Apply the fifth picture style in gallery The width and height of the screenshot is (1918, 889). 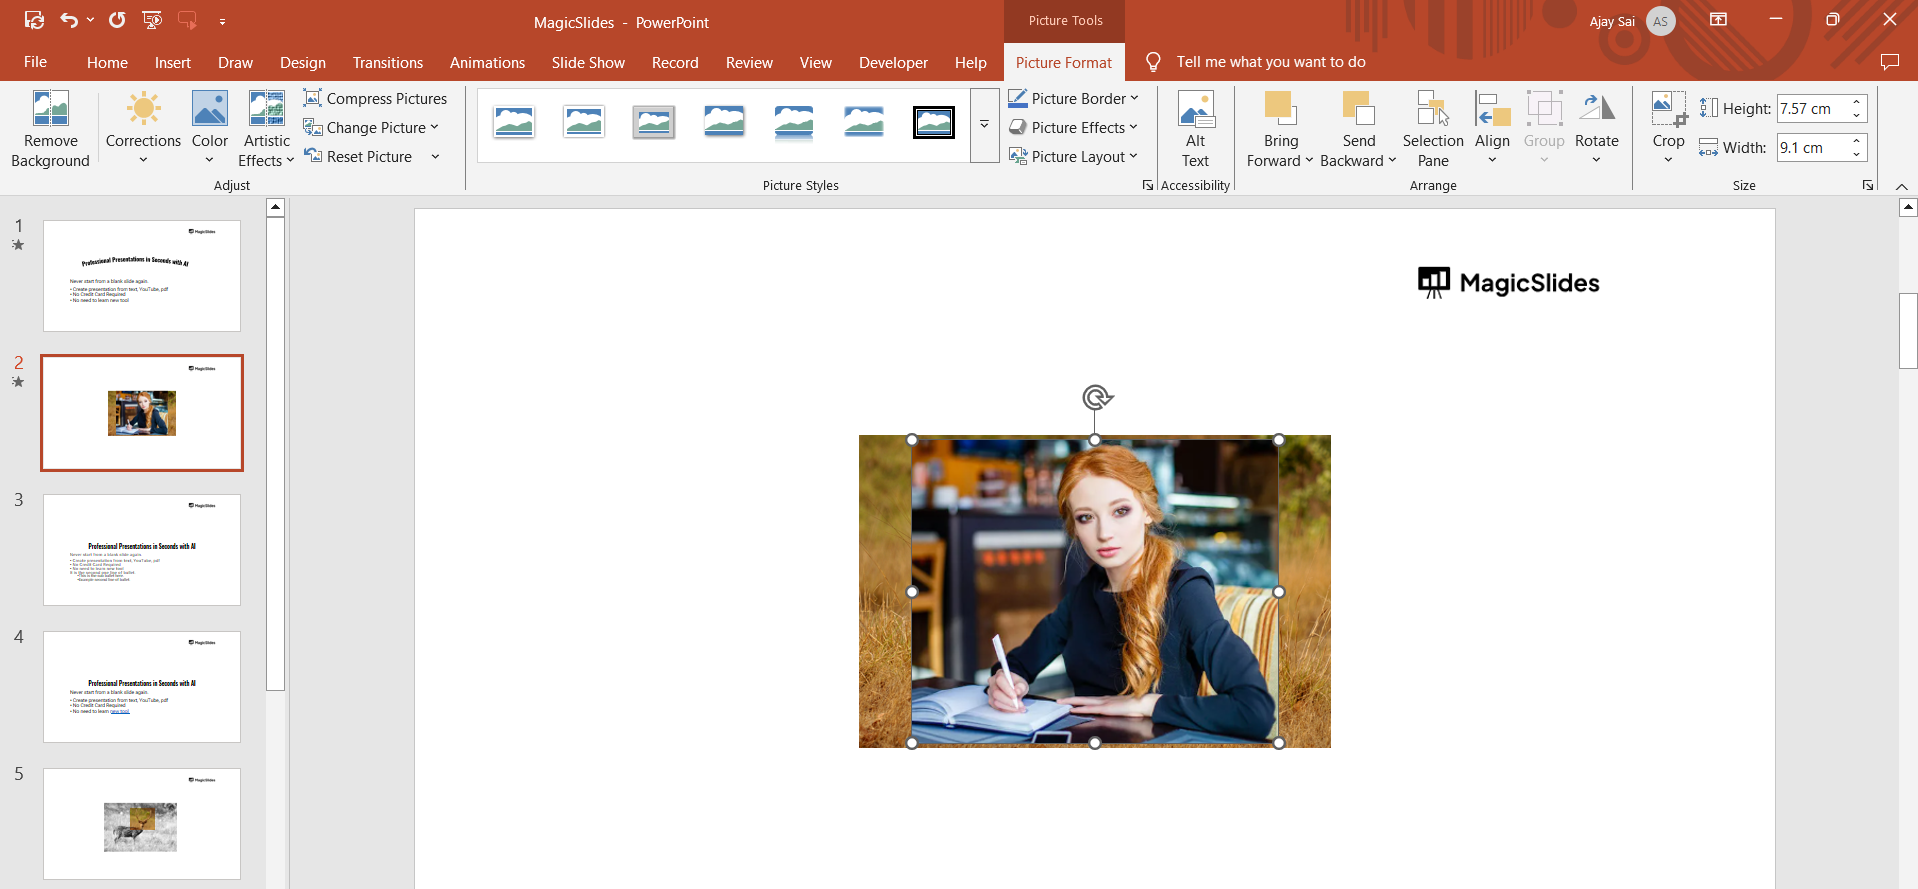point(794,123)
